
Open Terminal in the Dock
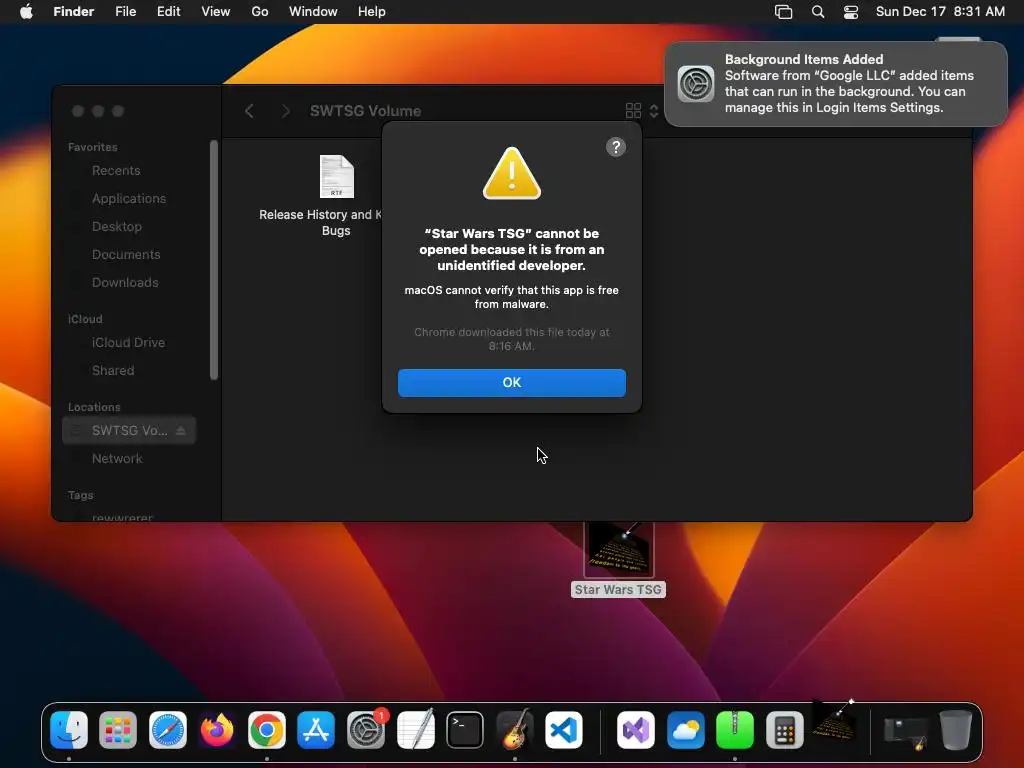[465, 730]
